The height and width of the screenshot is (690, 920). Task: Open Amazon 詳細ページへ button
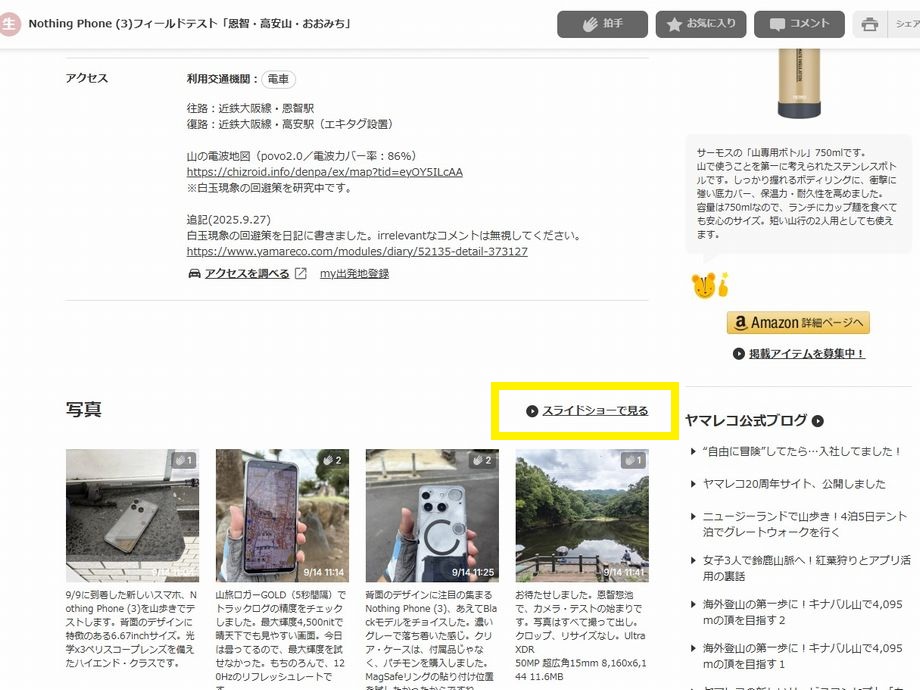(798, 323)
